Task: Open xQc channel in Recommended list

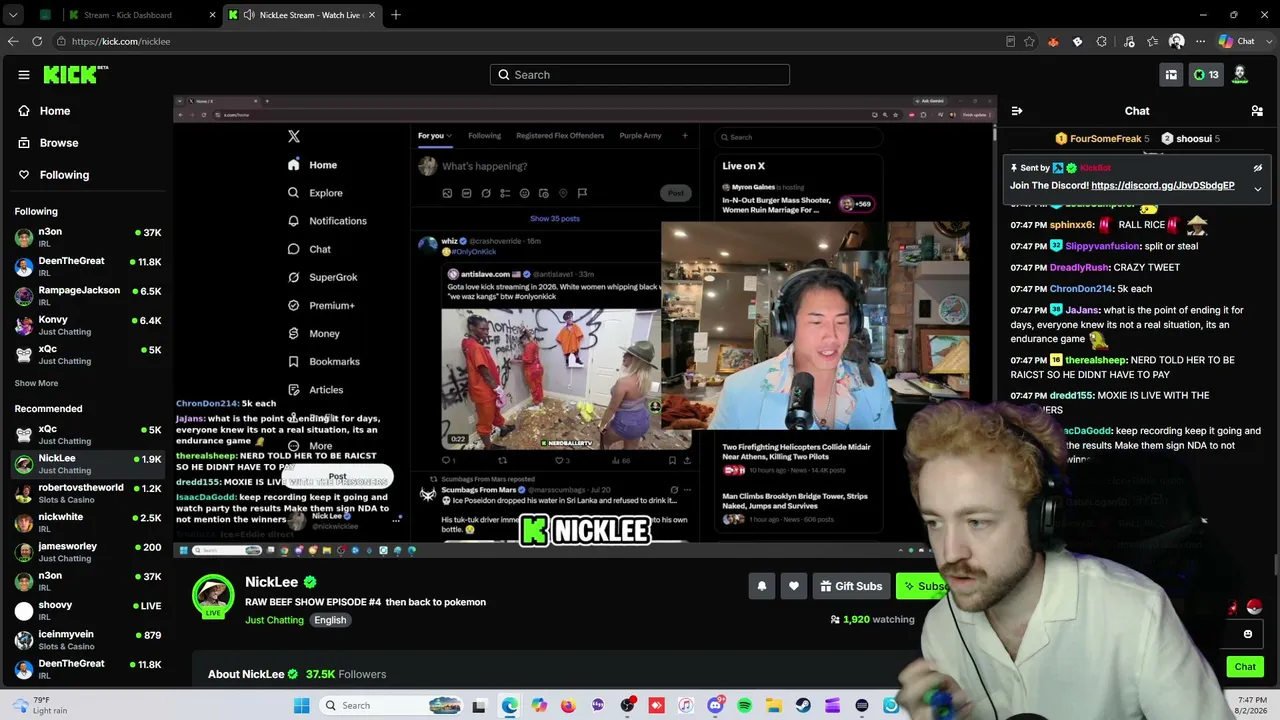Action: pyautogui.click(x=88, y=435)
